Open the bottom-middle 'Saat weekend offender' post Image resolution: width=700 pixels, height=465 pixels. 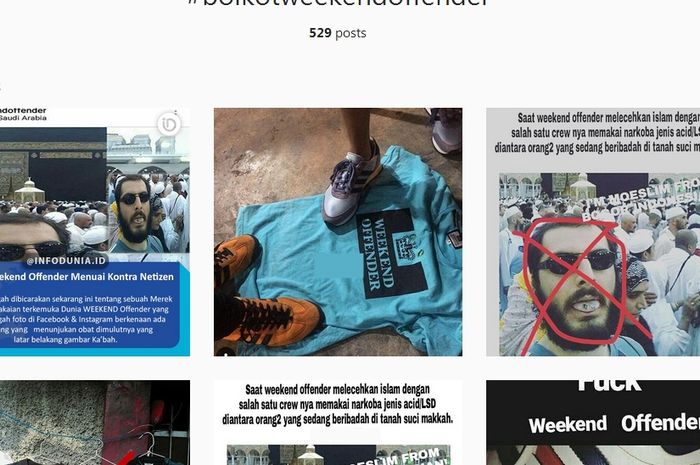(x=338, y=423)
